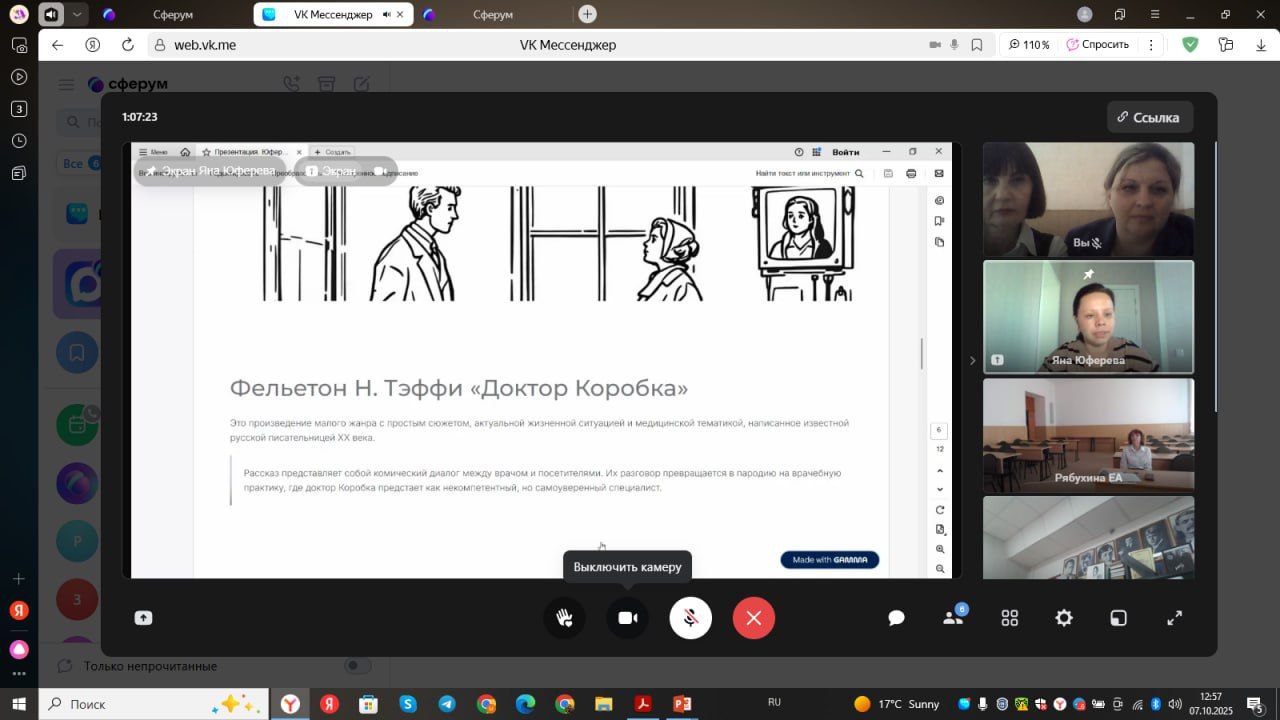Collapse the participants side panel
The height and width of the screenshot is (720, 1280).
click(x=972, y=360)
